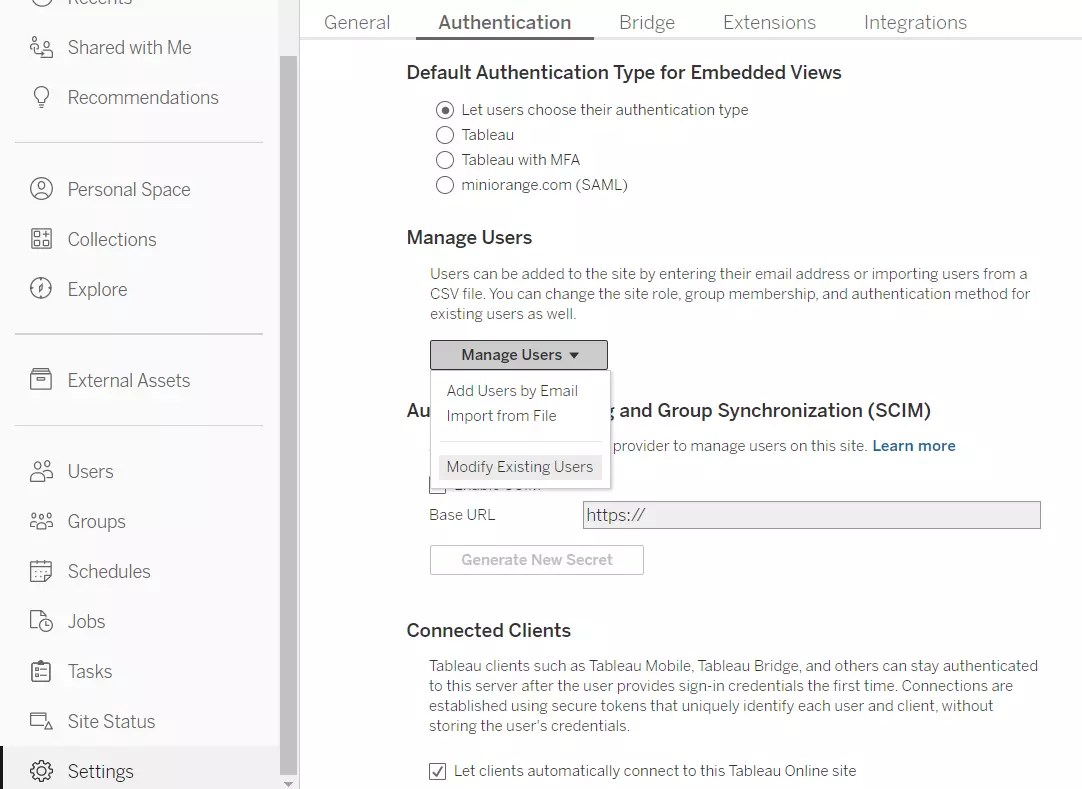The image size is (1082, 789).
Task: Click inside the Base URL input field
Action: 812,514
